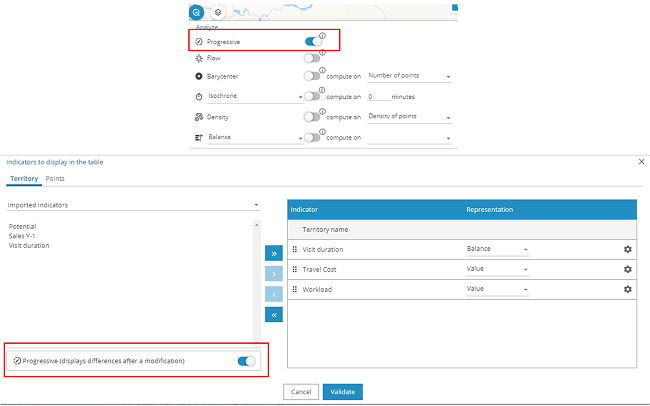Open Visit duration Balance representation dropdown
The width and height of the screenshot is (650, 406).
point(497,249)
